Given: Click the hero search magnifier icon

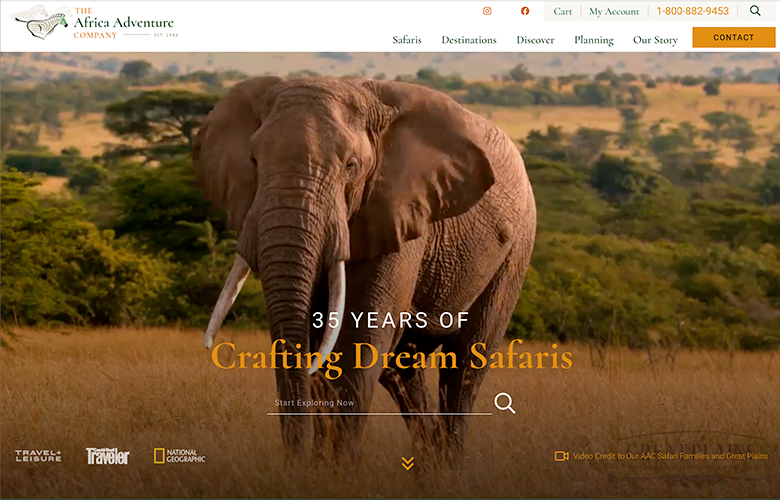Looking at the screenshot, I should tap(504, 402).
